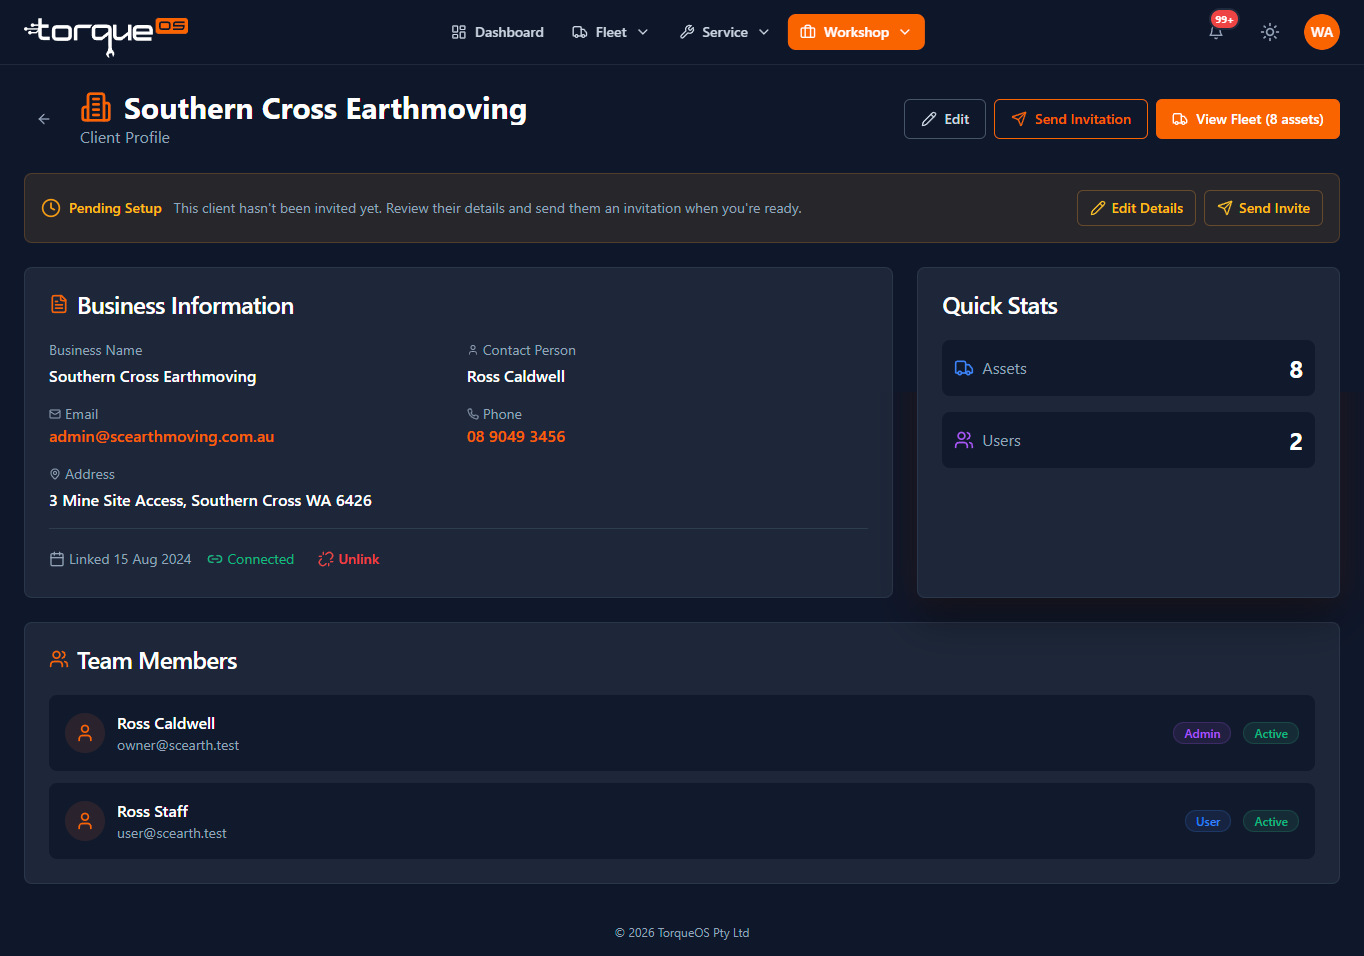Select the Ross Staff team member row
Screen dimensions: 1364x956
[x=682, y=821]
